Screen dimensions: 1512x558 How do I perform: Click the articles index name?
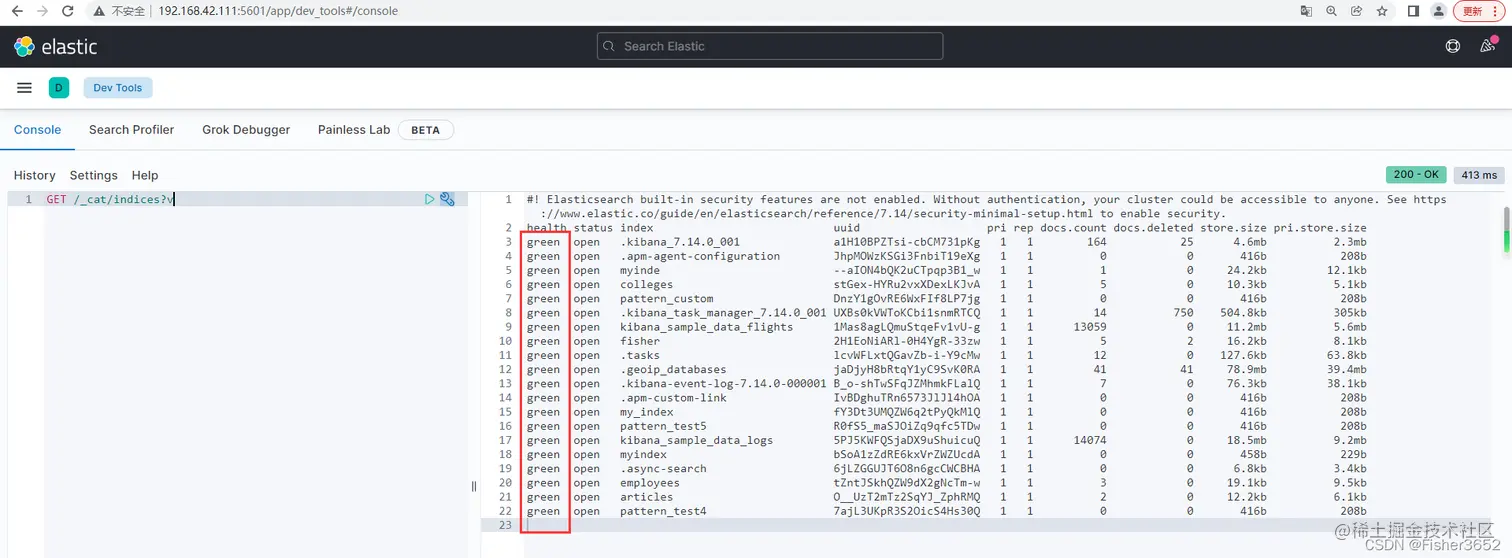(646, 497)
